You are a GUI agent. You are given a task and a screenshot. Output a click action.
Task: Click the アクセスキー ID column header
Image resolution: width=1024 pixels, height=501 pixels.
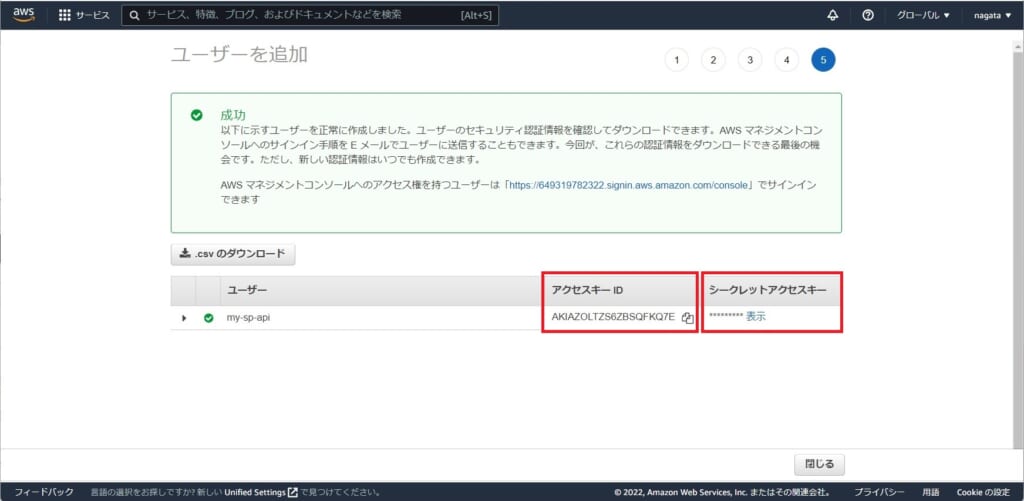[587, 290]
